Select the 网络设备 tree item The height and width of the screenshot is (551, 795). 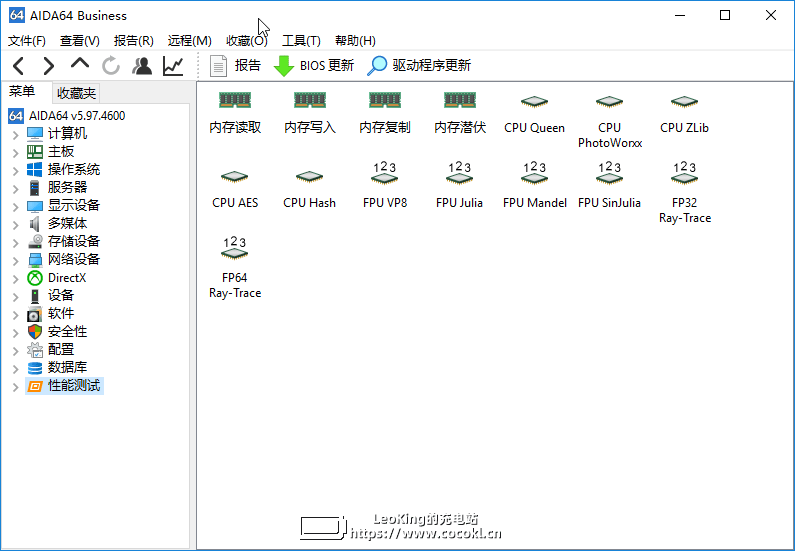[64, 260]
